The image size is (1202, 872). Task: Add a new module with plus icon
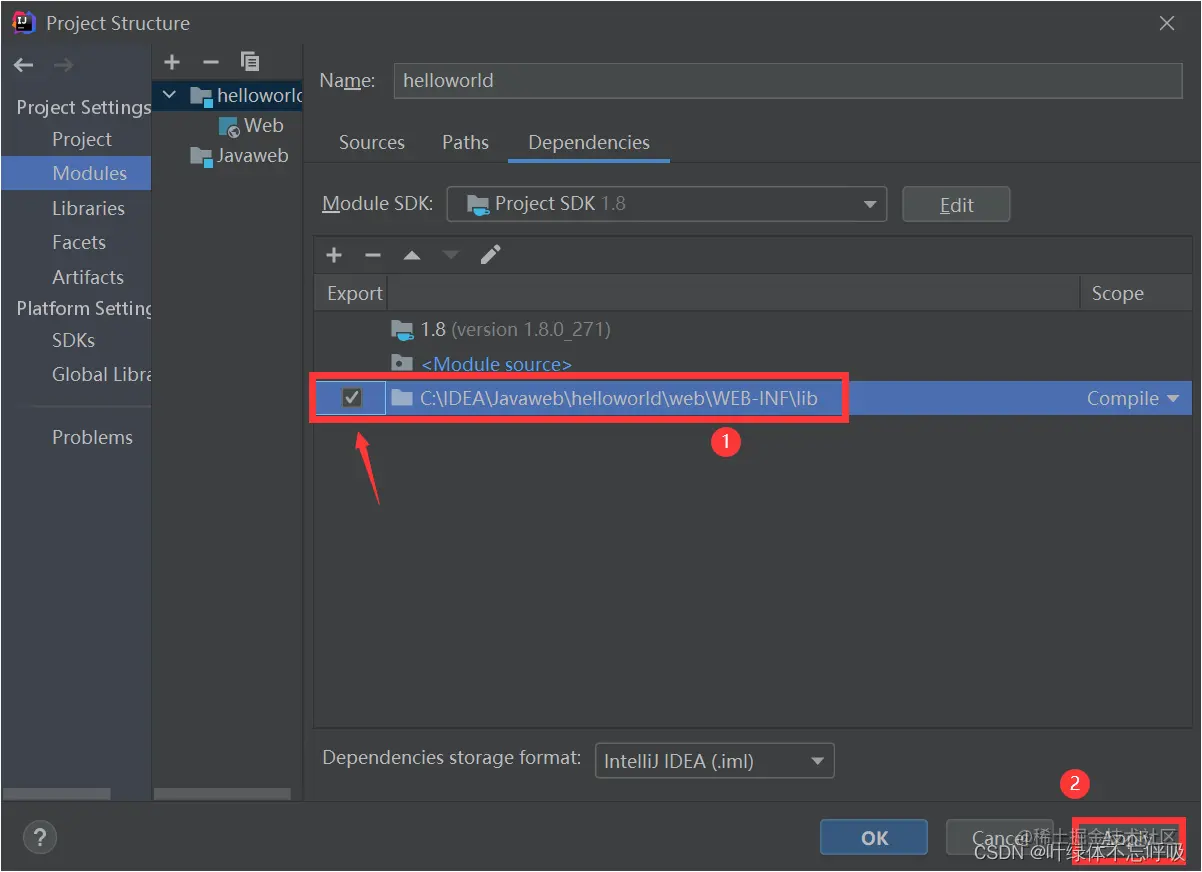tap(172, 62)
